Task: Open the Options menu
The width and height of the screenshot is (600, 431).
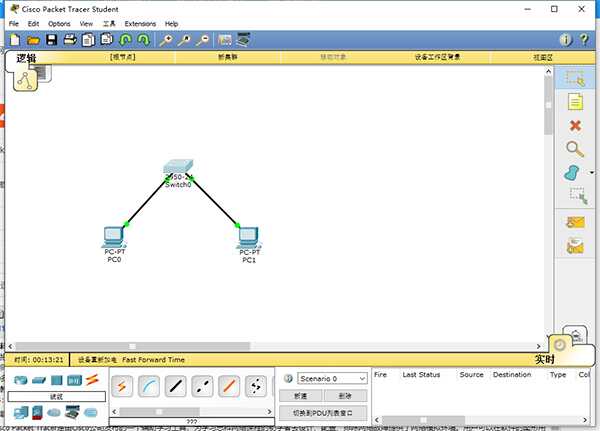Action: [x=59, y=23]
